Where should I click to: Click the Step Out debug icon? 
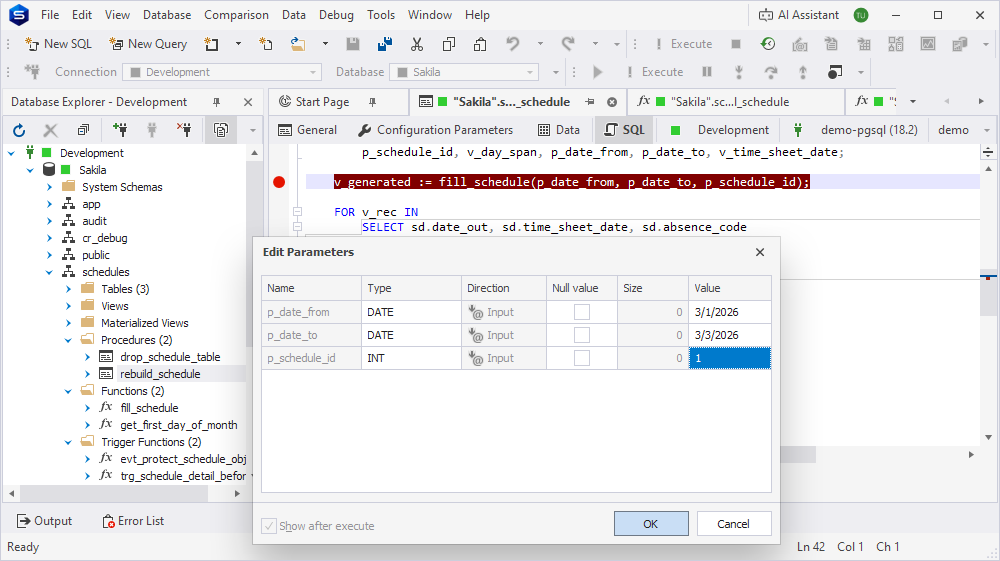coord(802,72)
